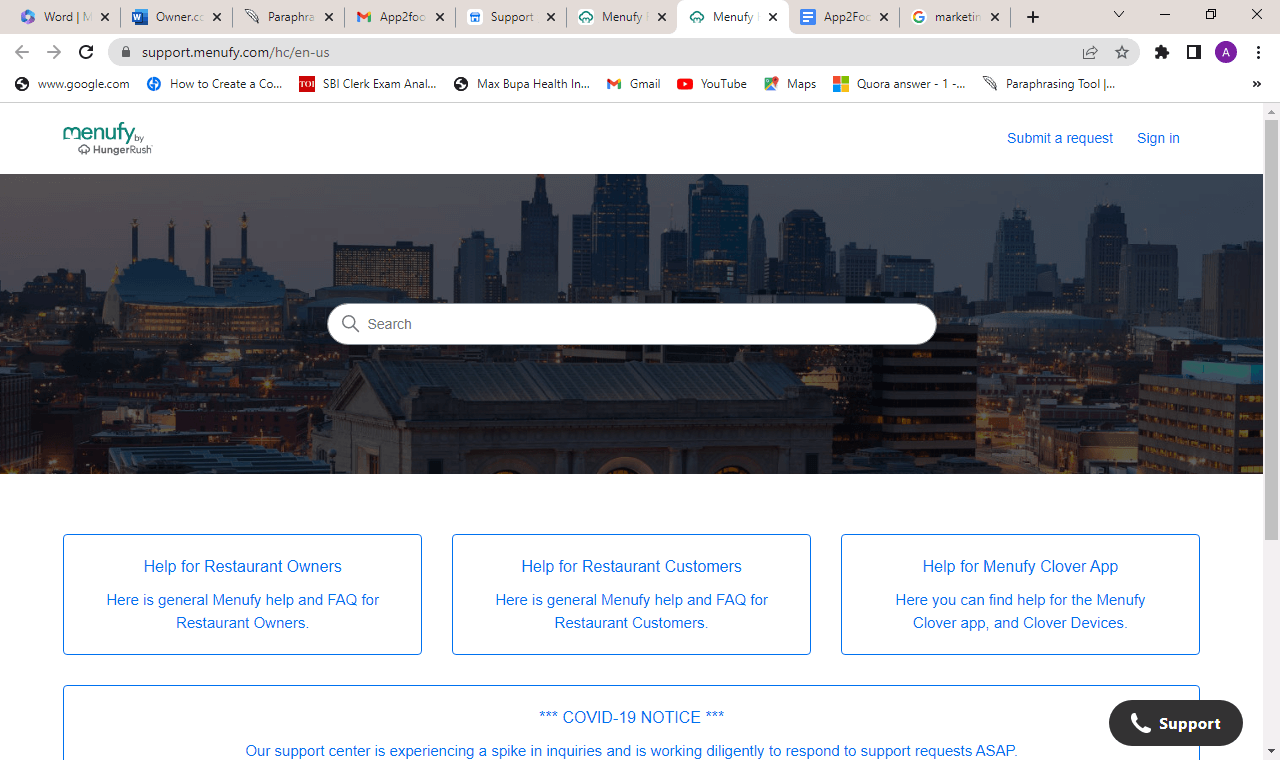The height and width of the screenshot is (760, 1280).
Task: Open Help for Restaurant Owners card
Action: pos(242,594)
